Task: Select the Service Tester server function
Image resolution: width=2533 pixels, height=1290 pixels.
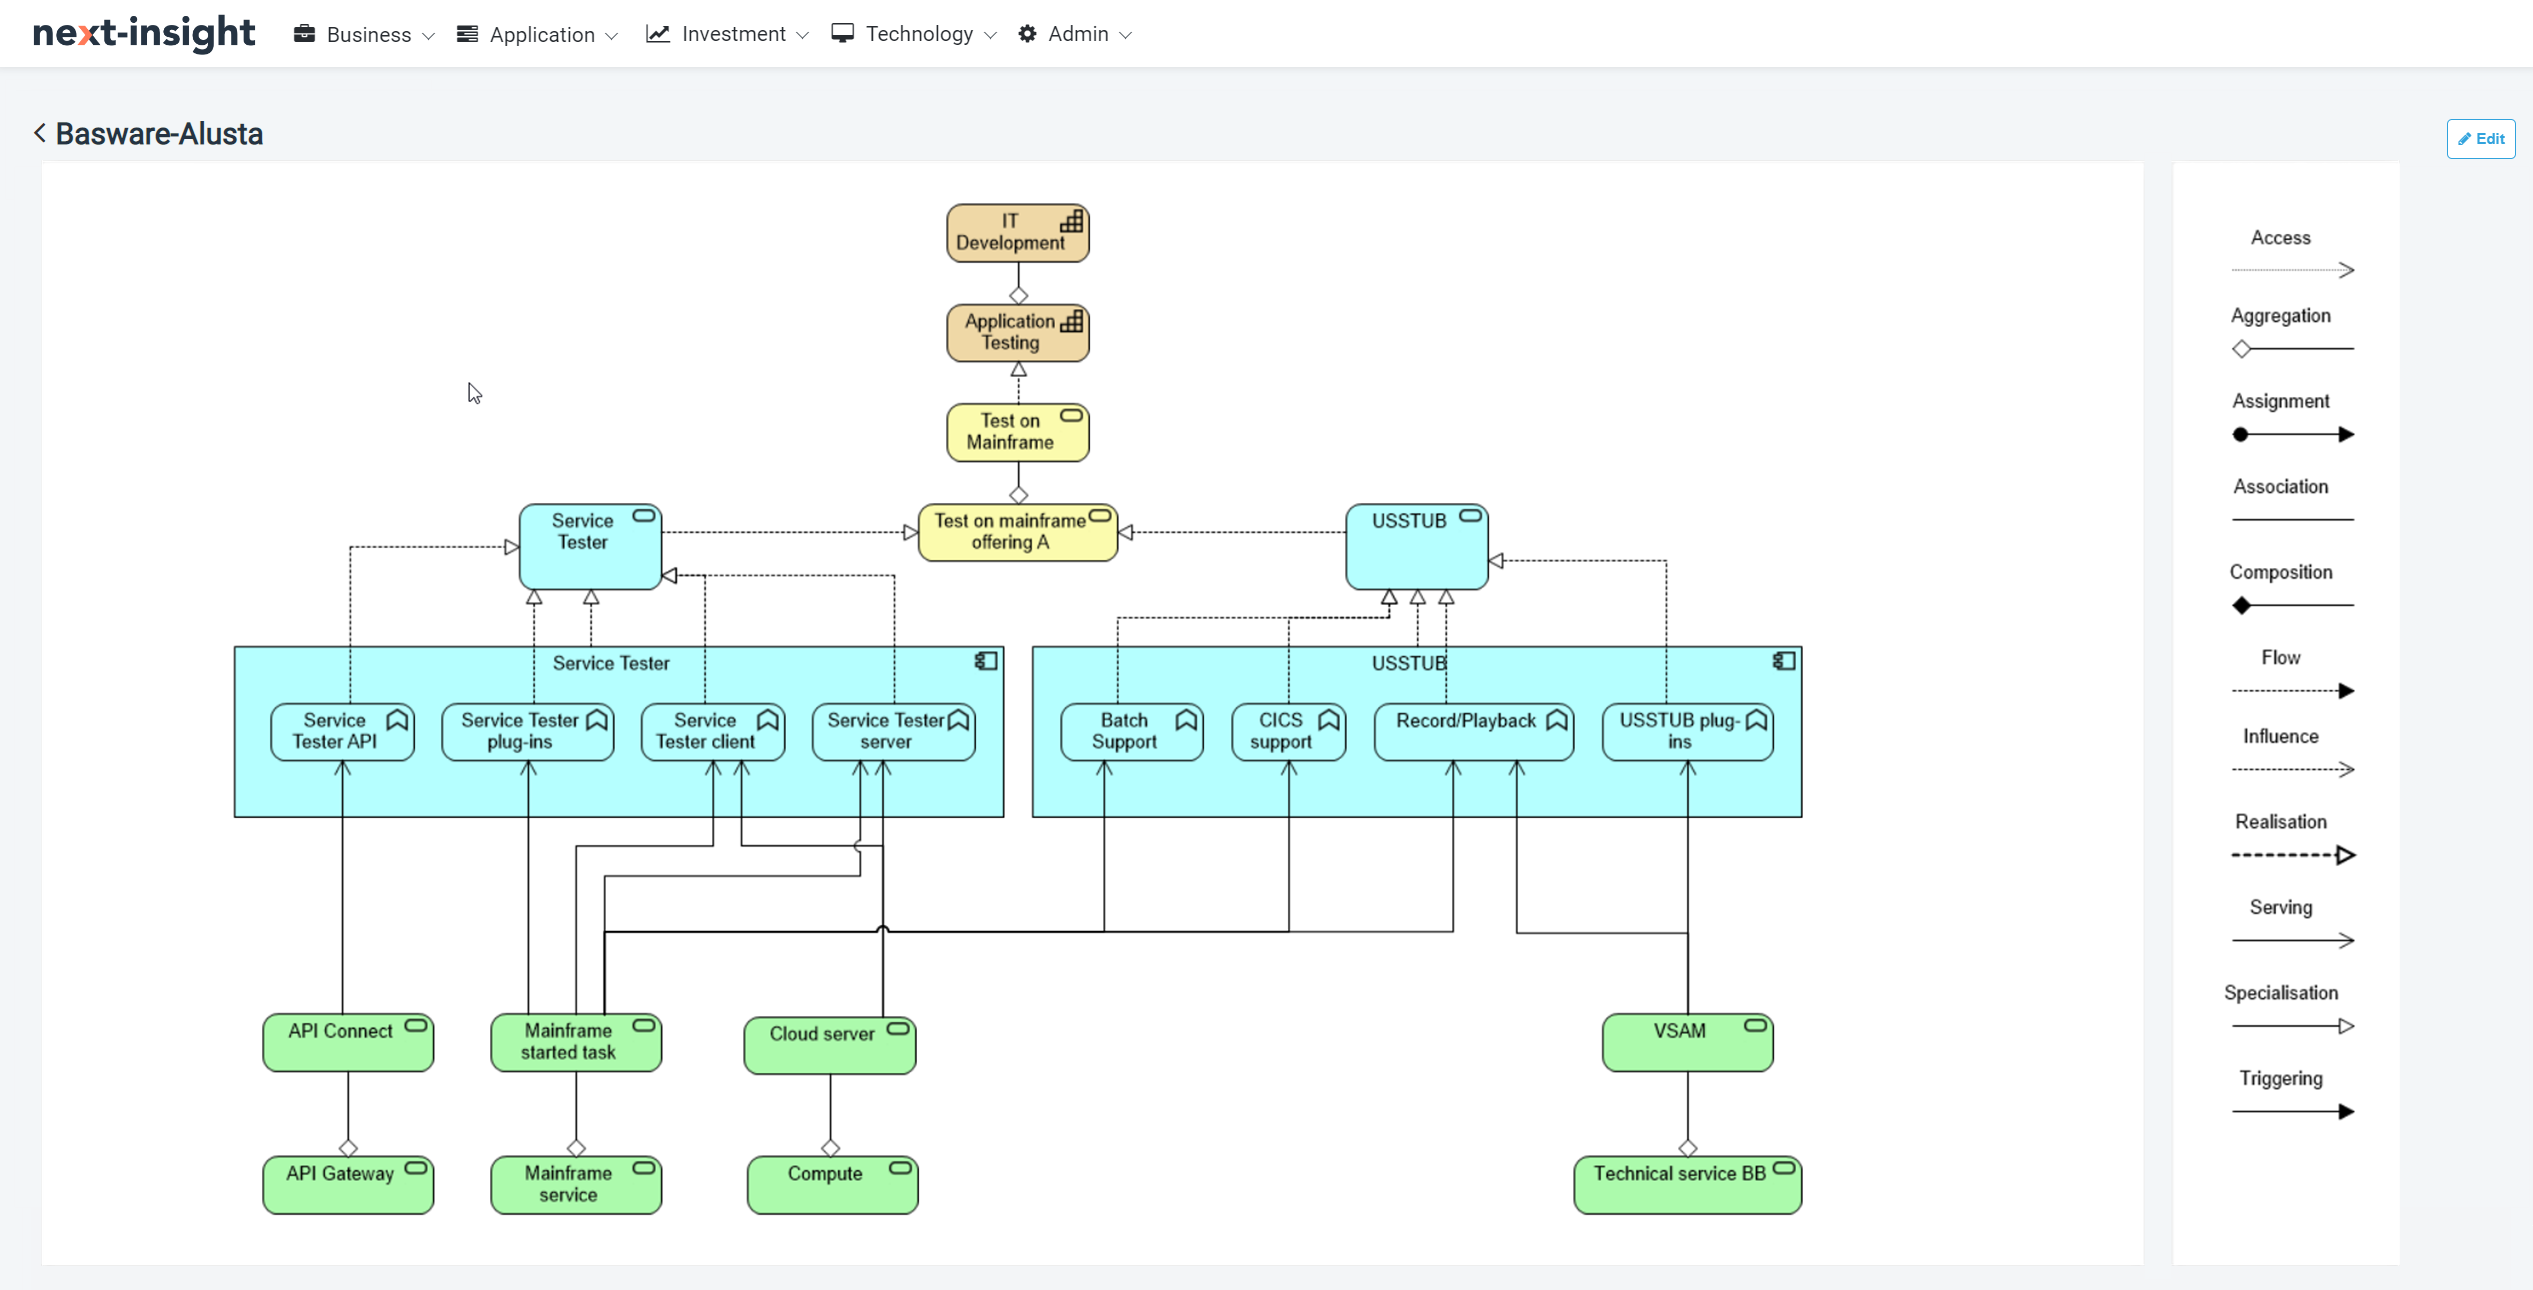Action: coord(894,732)
